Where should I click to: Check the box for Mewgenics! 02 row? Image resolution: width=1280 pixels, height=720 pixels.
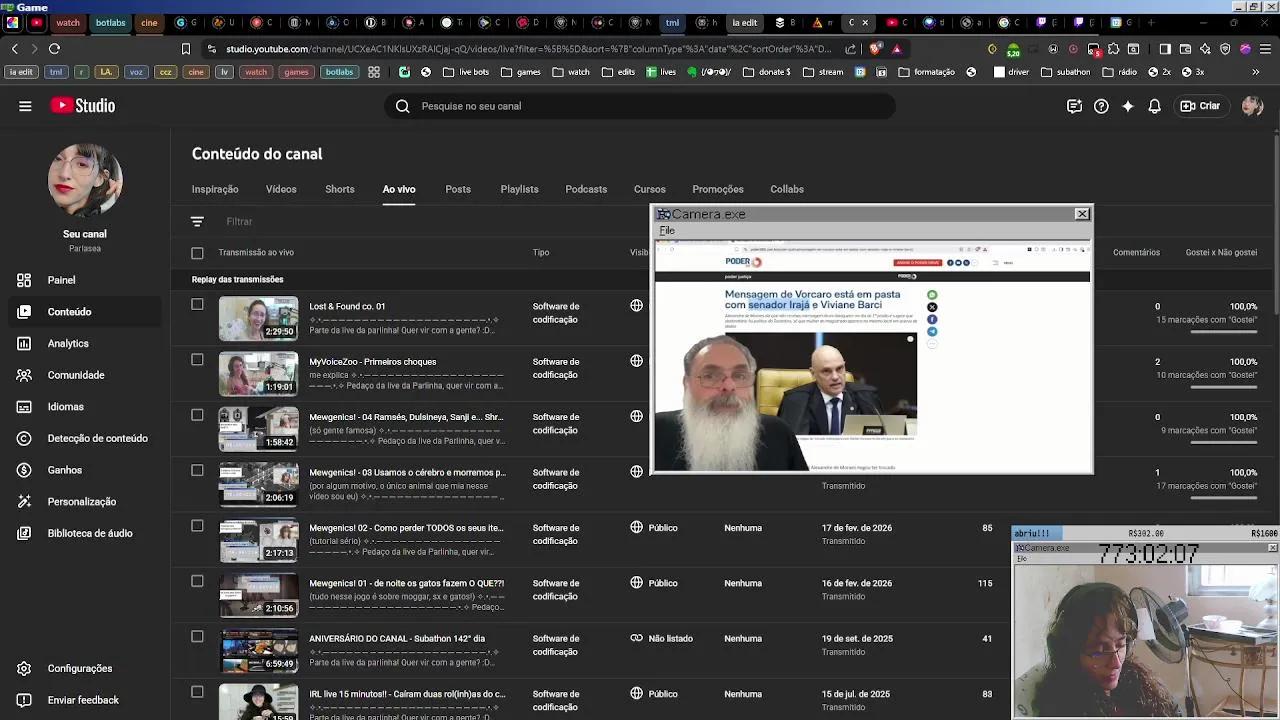(x=197, y=526)
